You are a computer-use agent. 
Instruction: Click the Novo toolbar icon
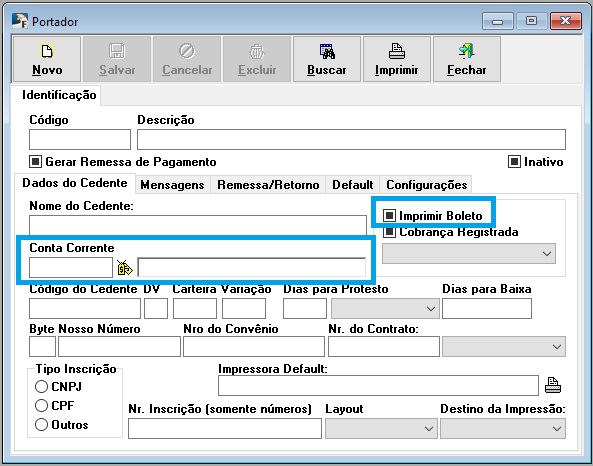tap(47, 51)
